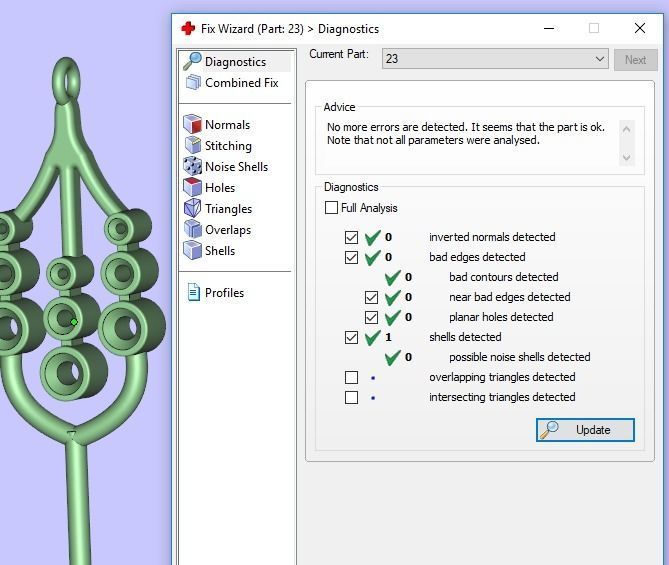Select the Triangles label in the sidebar
Viewport: 669px width, 565px height.
[x=228, y=209]
